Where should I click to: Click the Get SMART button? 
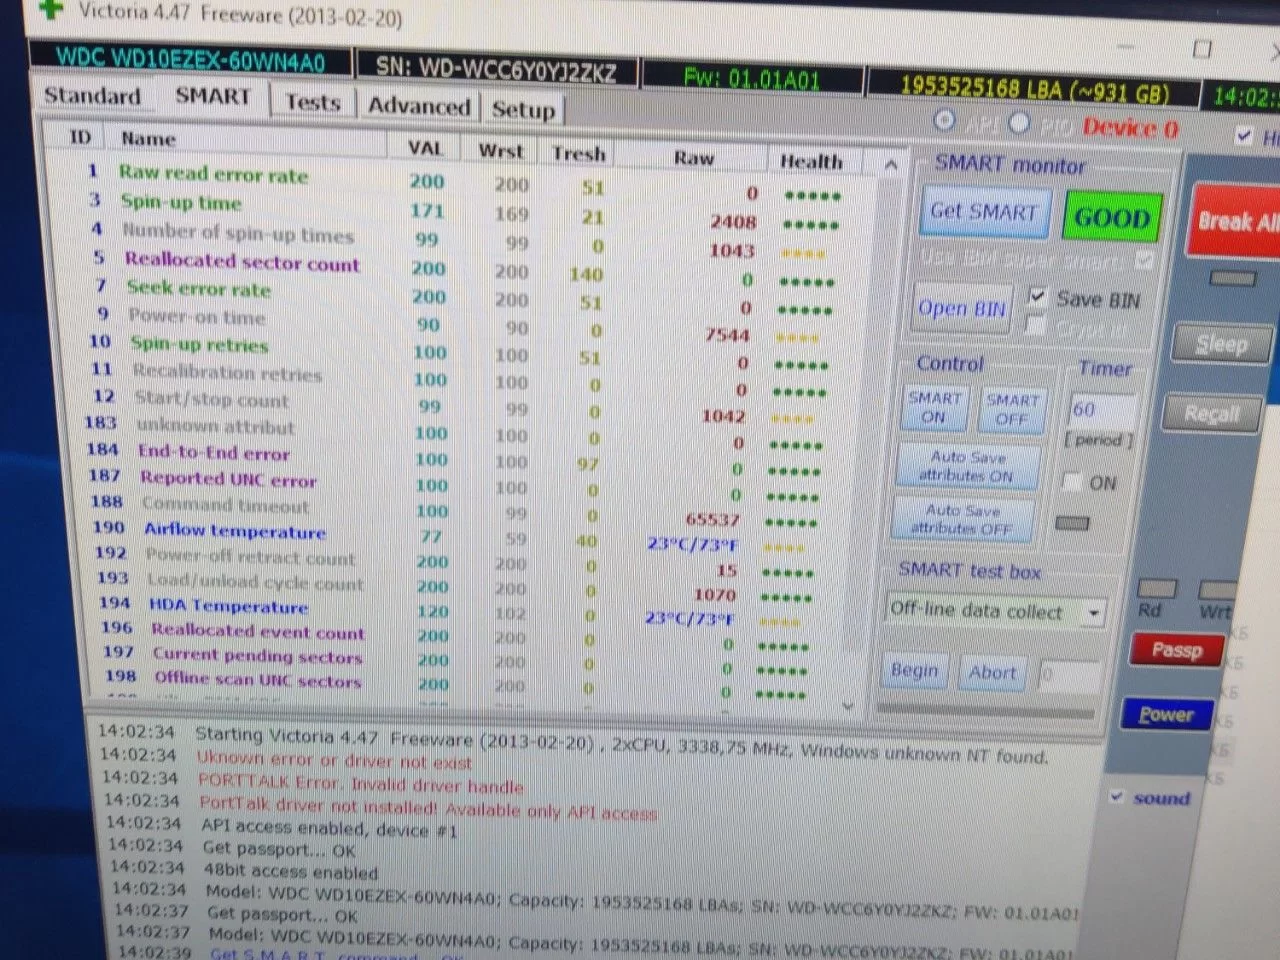click(984, 212)
